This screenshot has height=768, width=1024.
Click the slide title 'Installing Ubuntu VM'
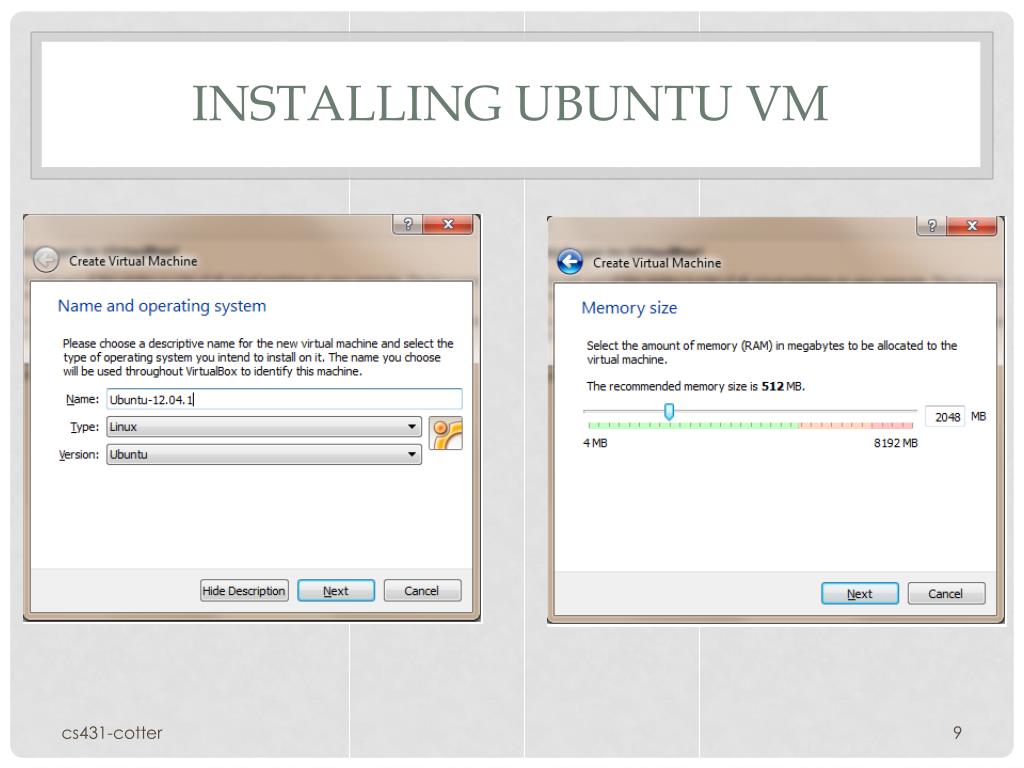[x=510, y=103]
